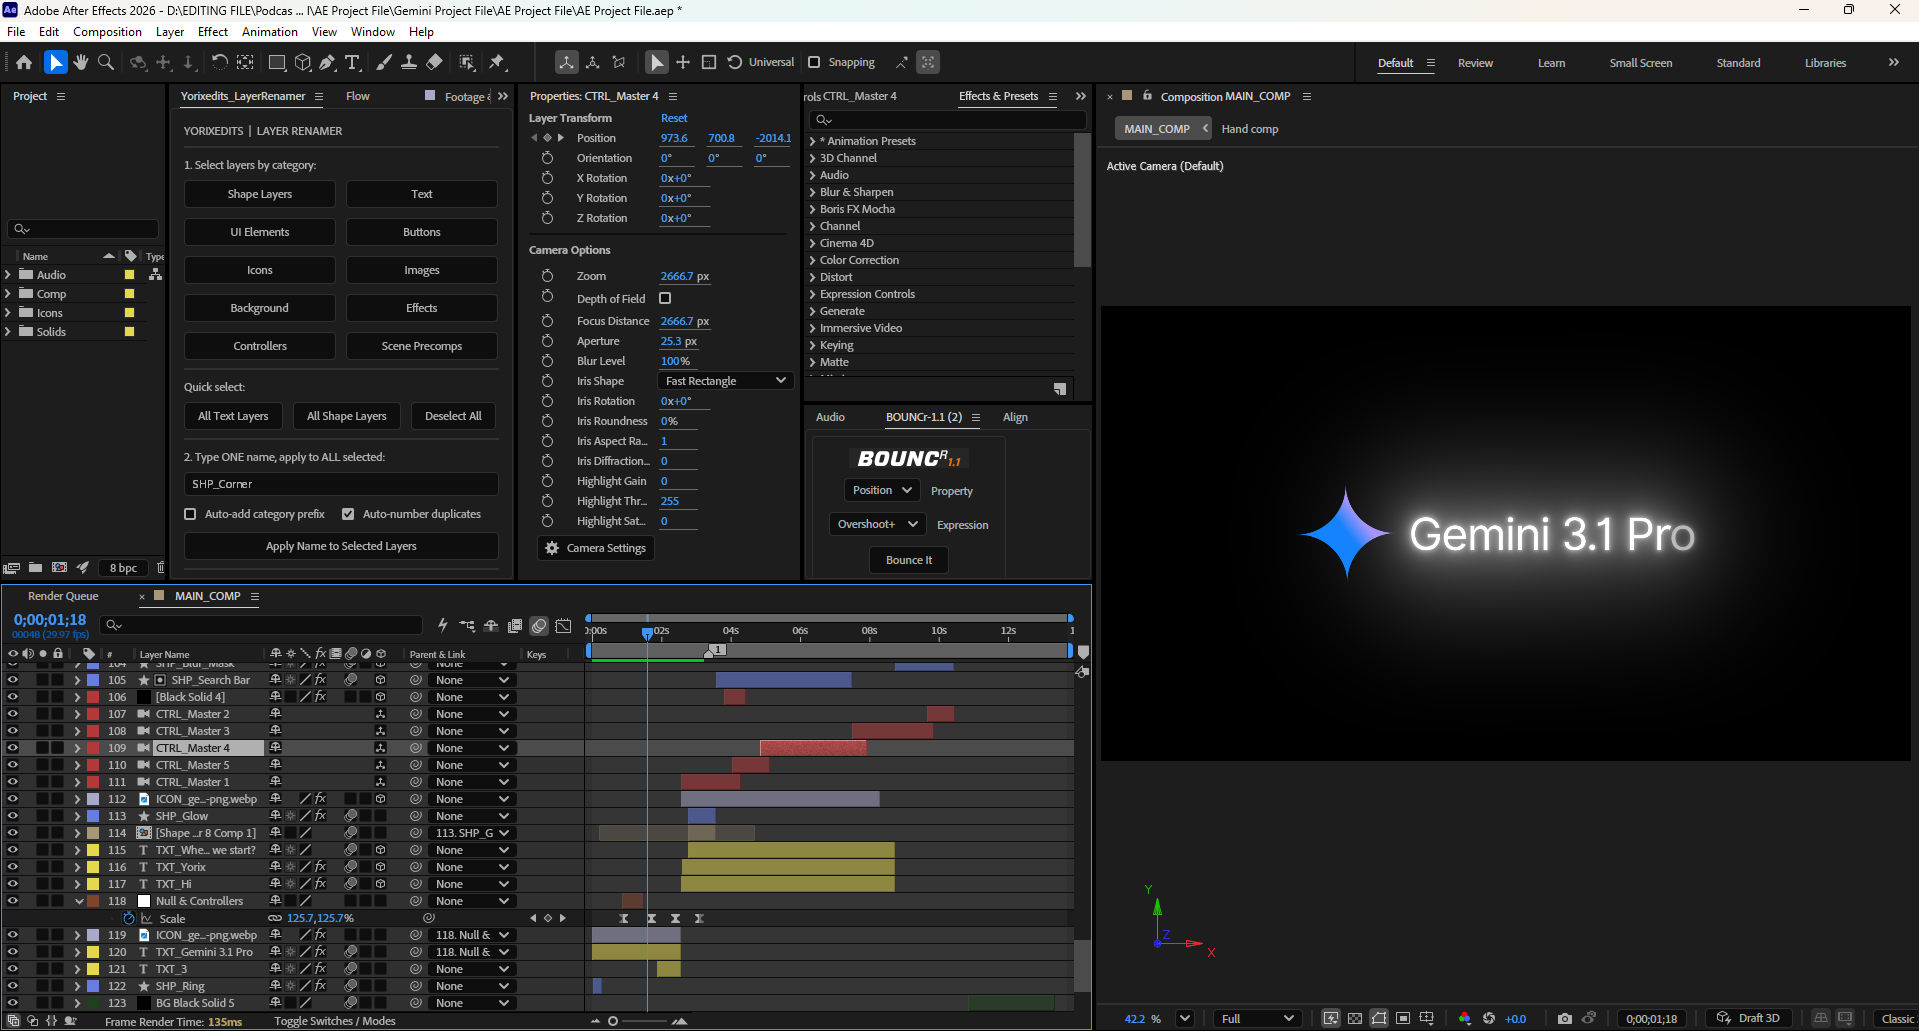Click the Frame Blending icon in timeline
Screen dimensions: 1919x1031
pyautogui.click(x=515, y=626)
